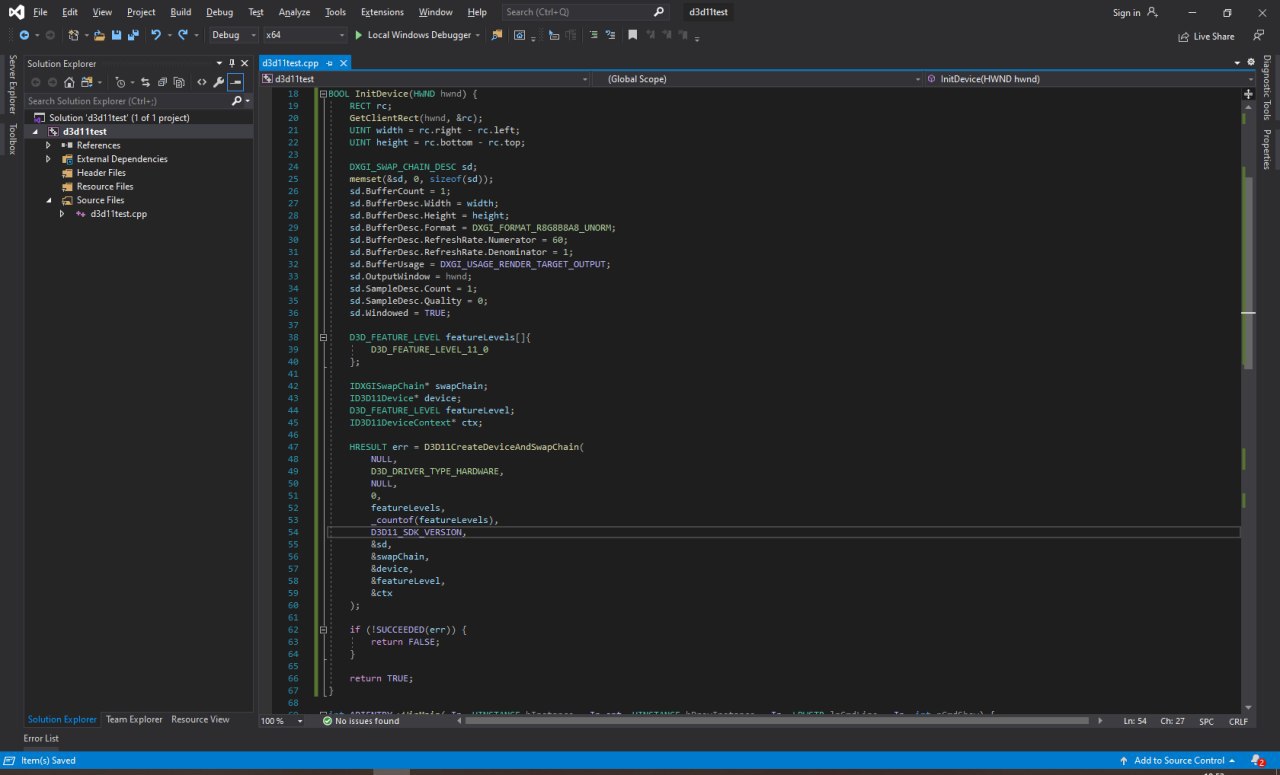
Task: Start Local Windows Debugger with the green play icon
Action: pyautogui.click(x=359, y=35)
